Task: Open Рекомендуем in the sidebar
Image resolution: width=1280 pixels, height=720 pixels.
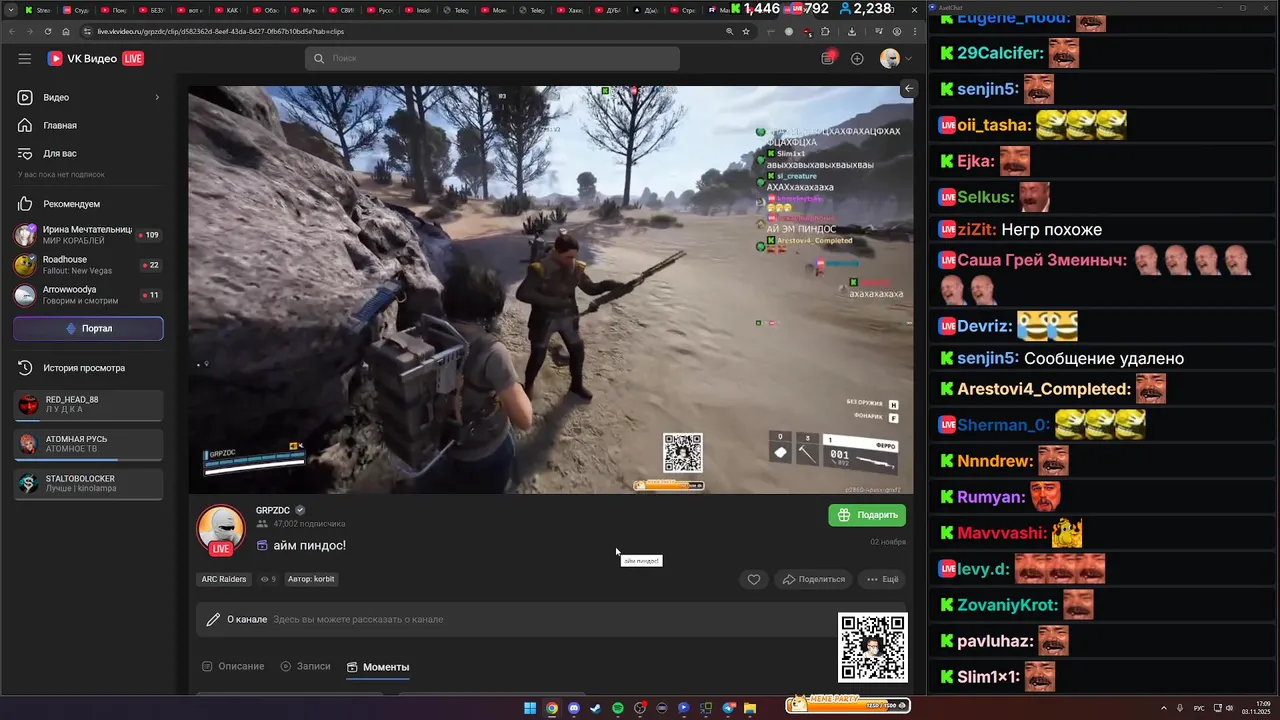Action: pos(88,204)
